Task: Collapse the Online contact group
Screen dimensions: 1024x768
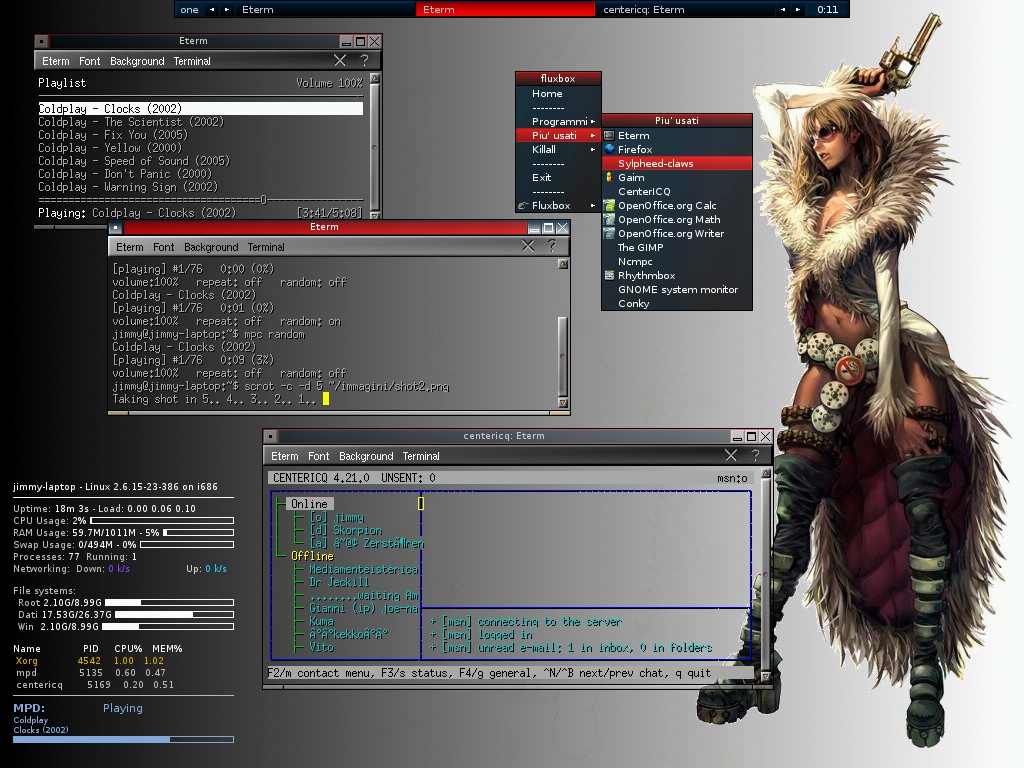Action: 309,504
